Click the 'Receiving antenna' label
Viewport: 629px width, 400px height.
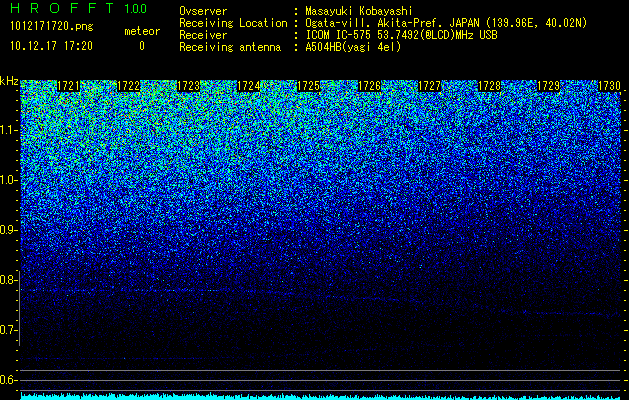230,47
